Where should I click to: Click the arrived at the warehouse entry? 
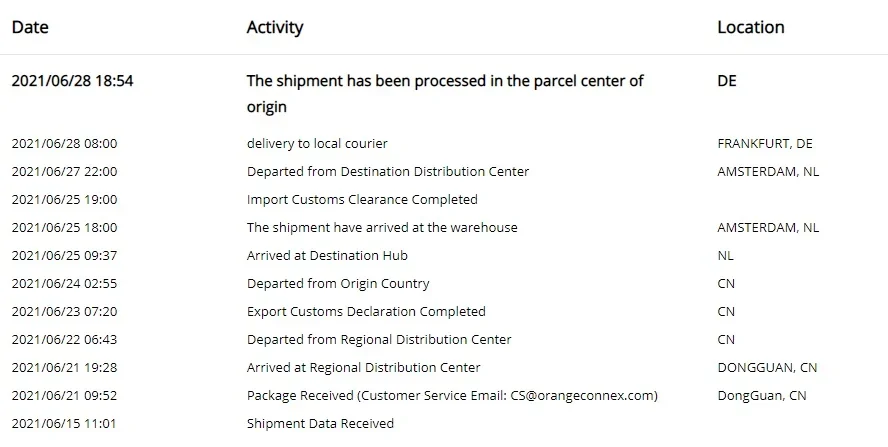[x=382, y=227]
